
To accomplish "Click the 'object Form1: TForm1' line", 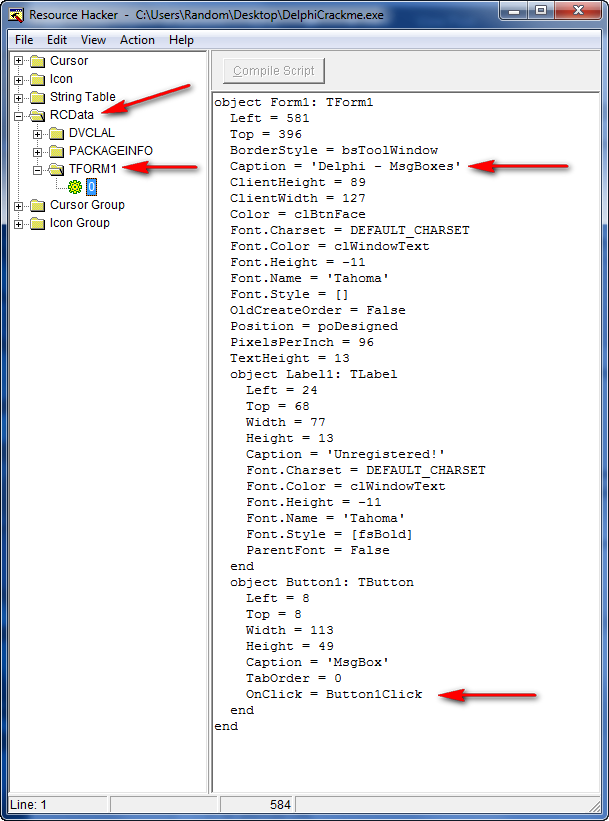I will (294, 102).
